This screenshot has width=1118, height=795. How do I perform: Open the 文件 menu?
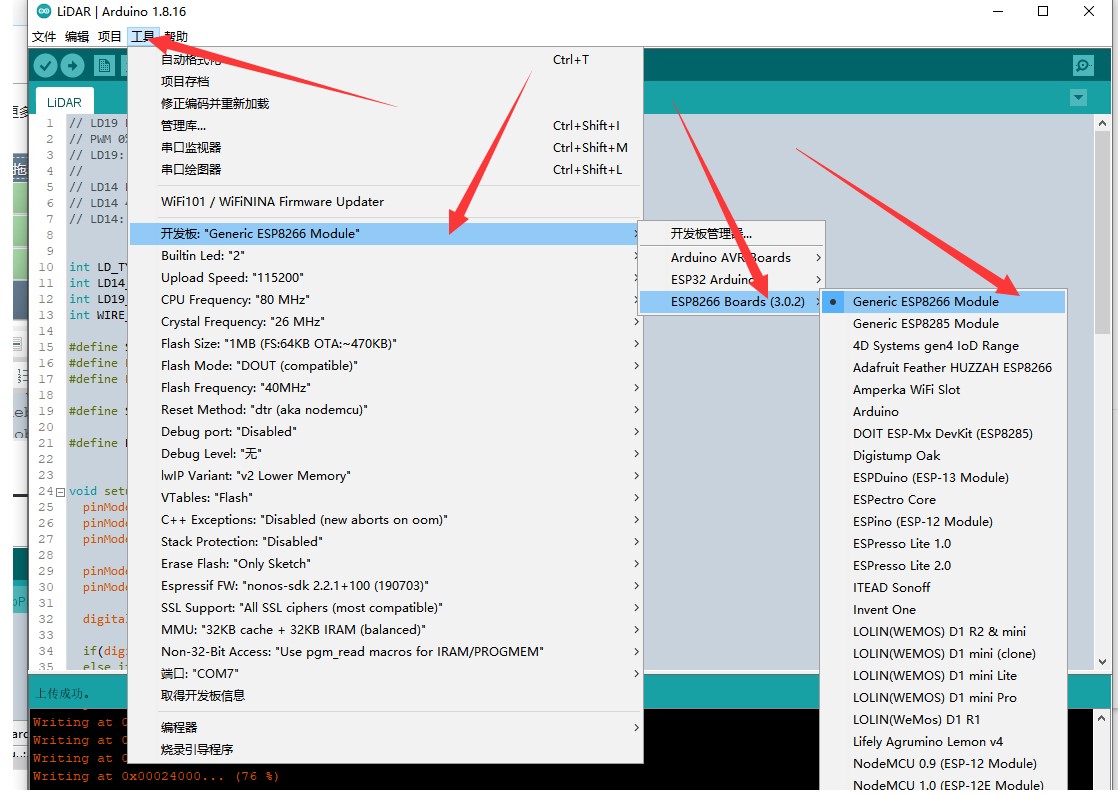pyautogui.click(x=44, y=36)
